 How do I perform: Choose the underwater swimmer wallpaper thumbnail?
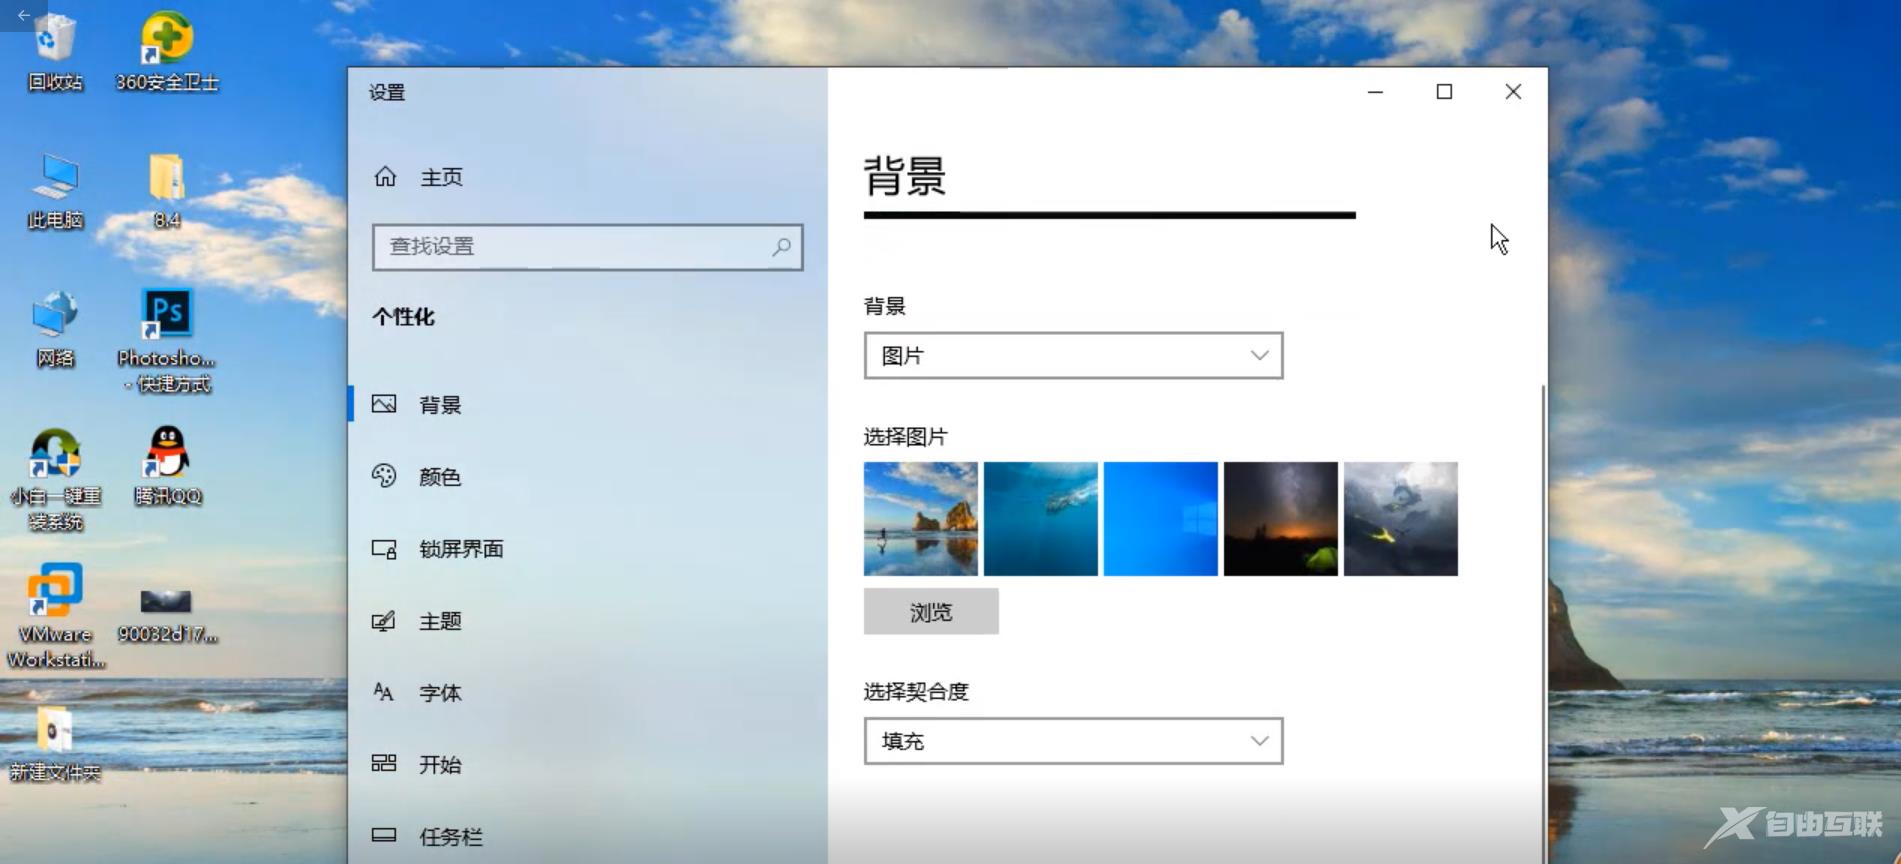point(1041,519)
